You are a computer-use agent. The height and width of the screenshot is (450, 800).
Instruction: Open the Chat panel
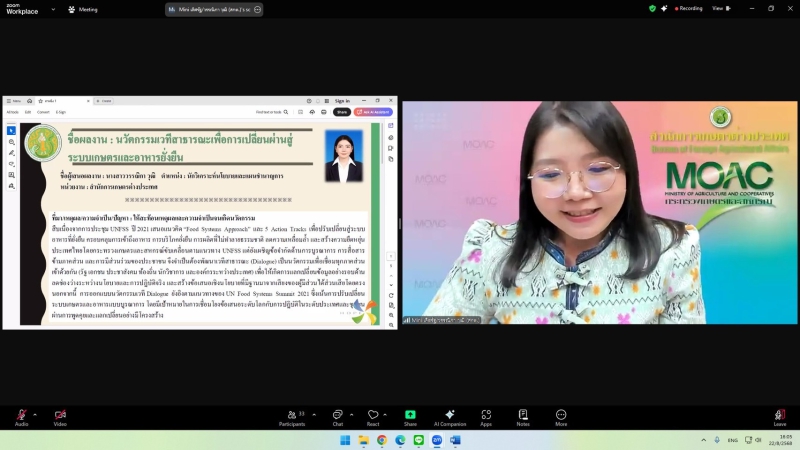click(x=338, y=415)
